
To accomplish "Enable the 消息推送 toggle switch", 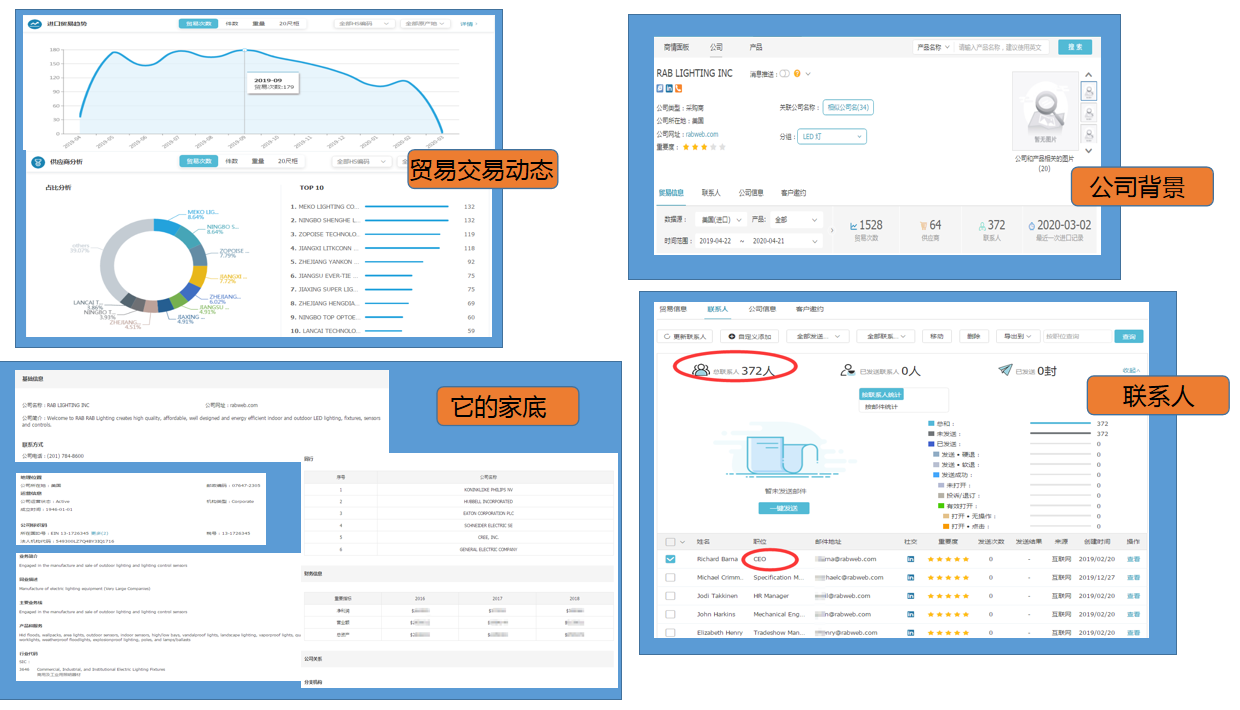I will click(783, 74).
